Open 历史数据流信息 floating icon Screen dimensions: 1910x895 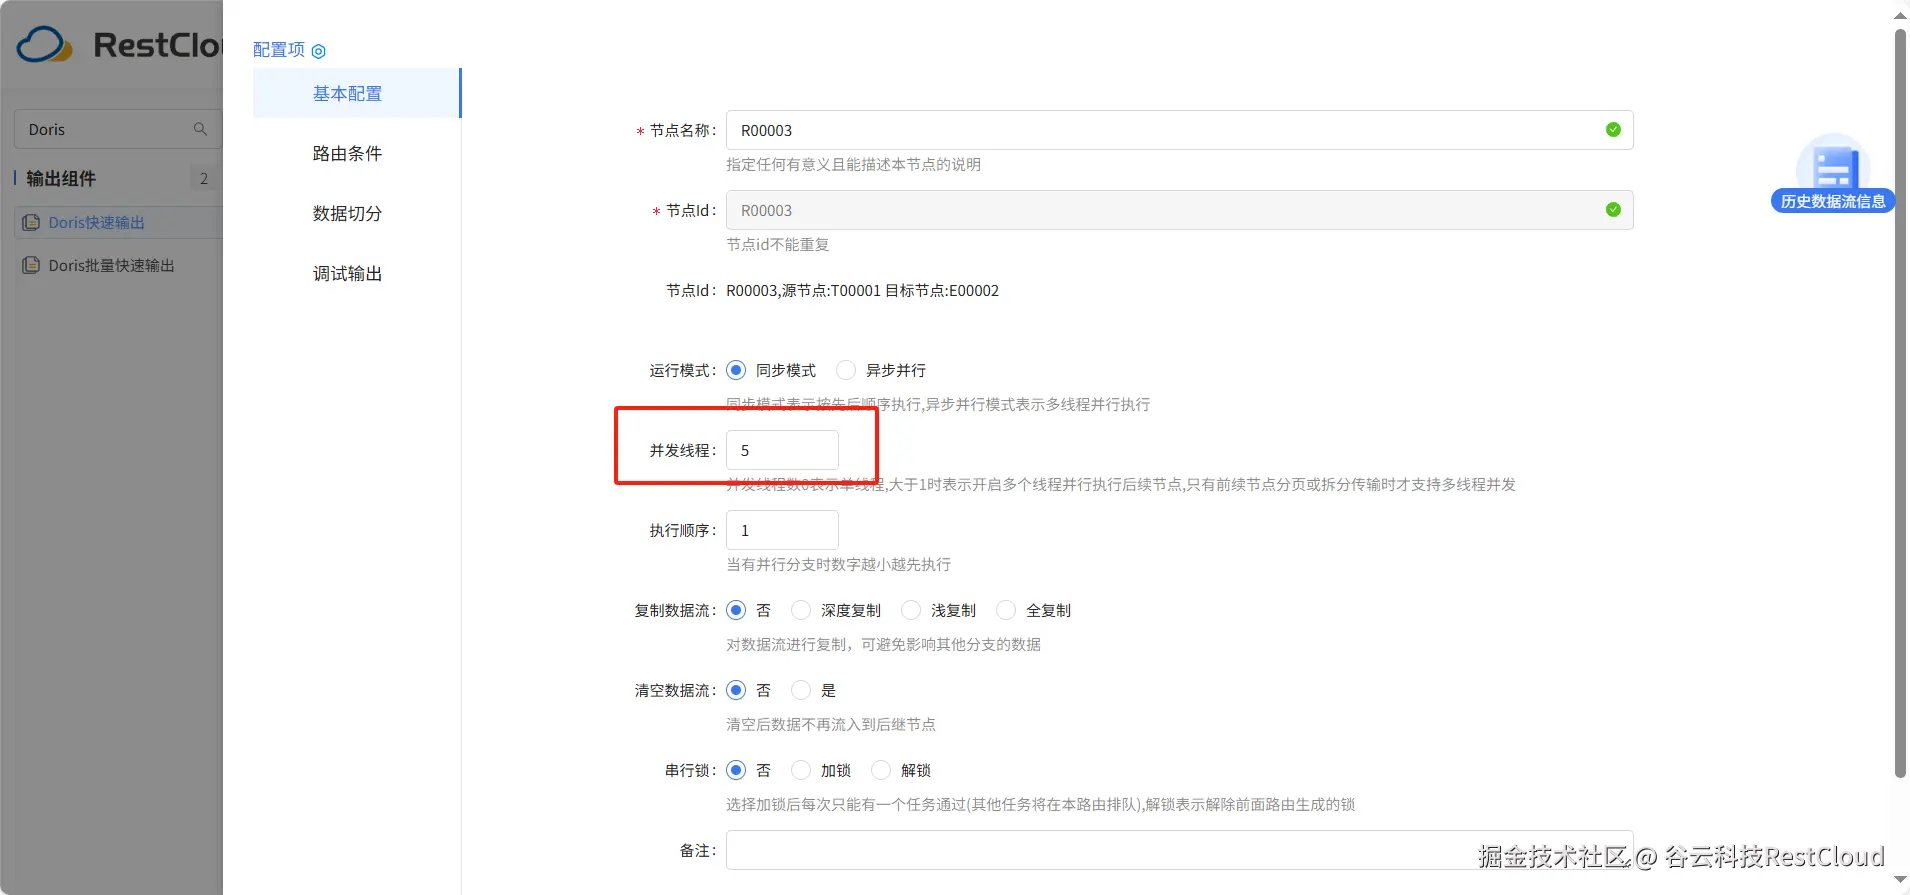pos(1833,174)
